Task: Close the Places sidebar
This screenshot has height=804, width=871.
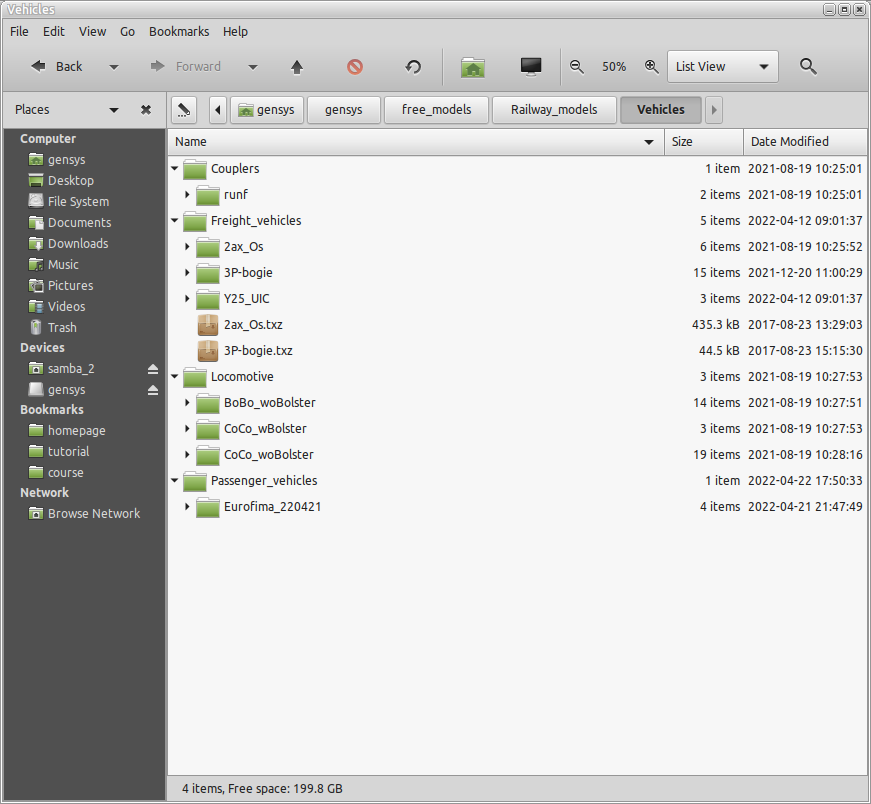Action: pos(146,110)
